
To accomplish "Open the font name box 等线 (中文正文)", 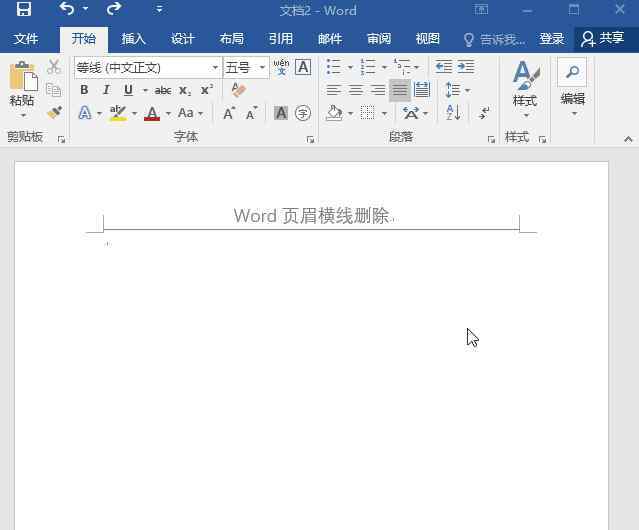I will pyautogui.click(x=148, y=67).
